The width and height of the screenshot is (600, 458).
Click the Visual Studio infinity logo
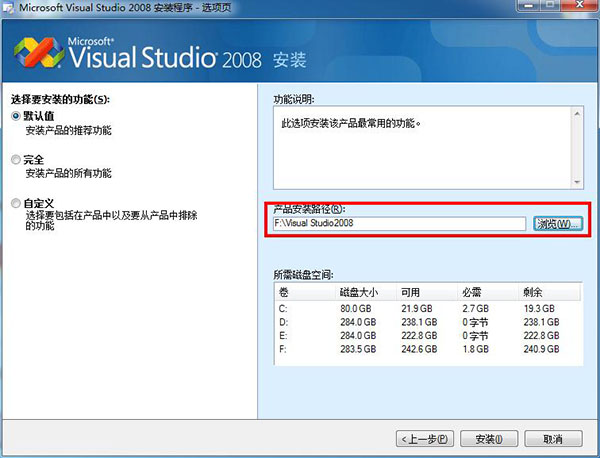click(x=40, y=56)
